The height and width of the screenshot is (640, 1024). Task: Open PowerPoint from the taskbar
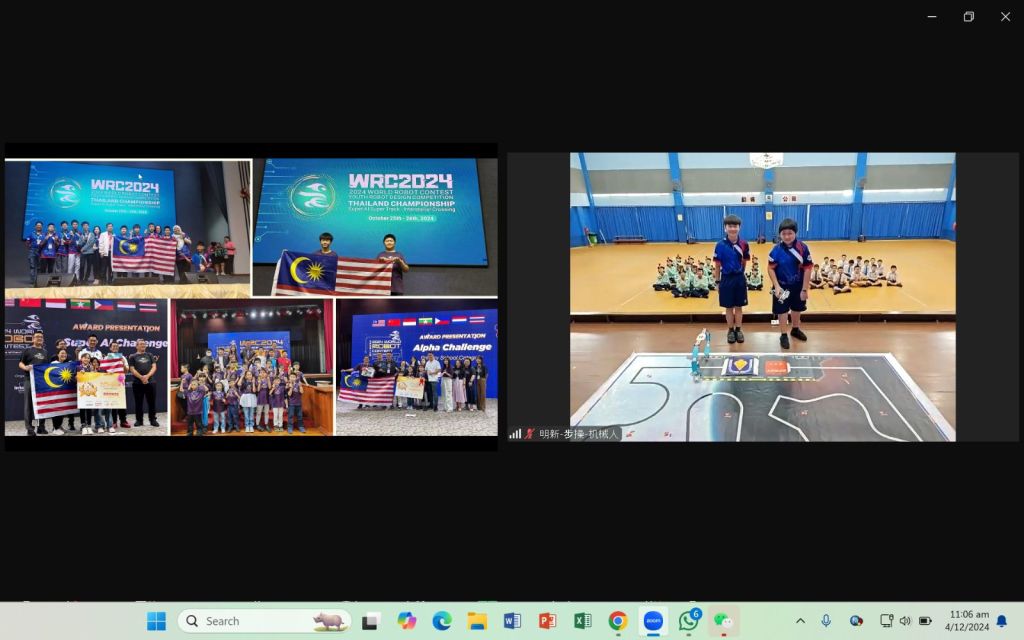click(547, 621)
